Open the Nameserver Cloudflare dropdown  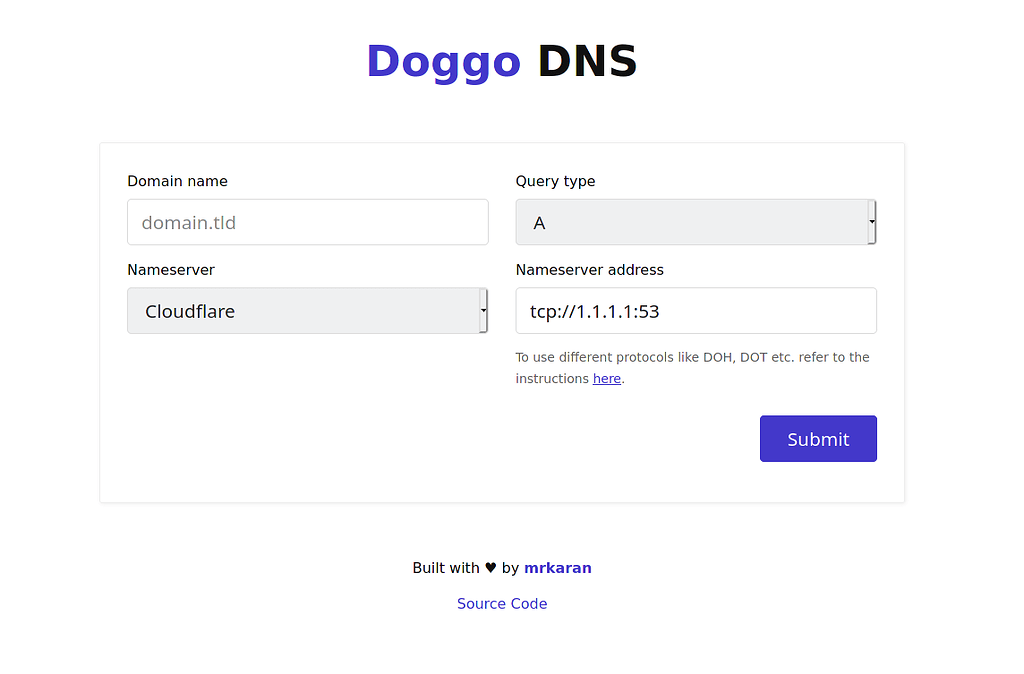click(x=308, y=311)
